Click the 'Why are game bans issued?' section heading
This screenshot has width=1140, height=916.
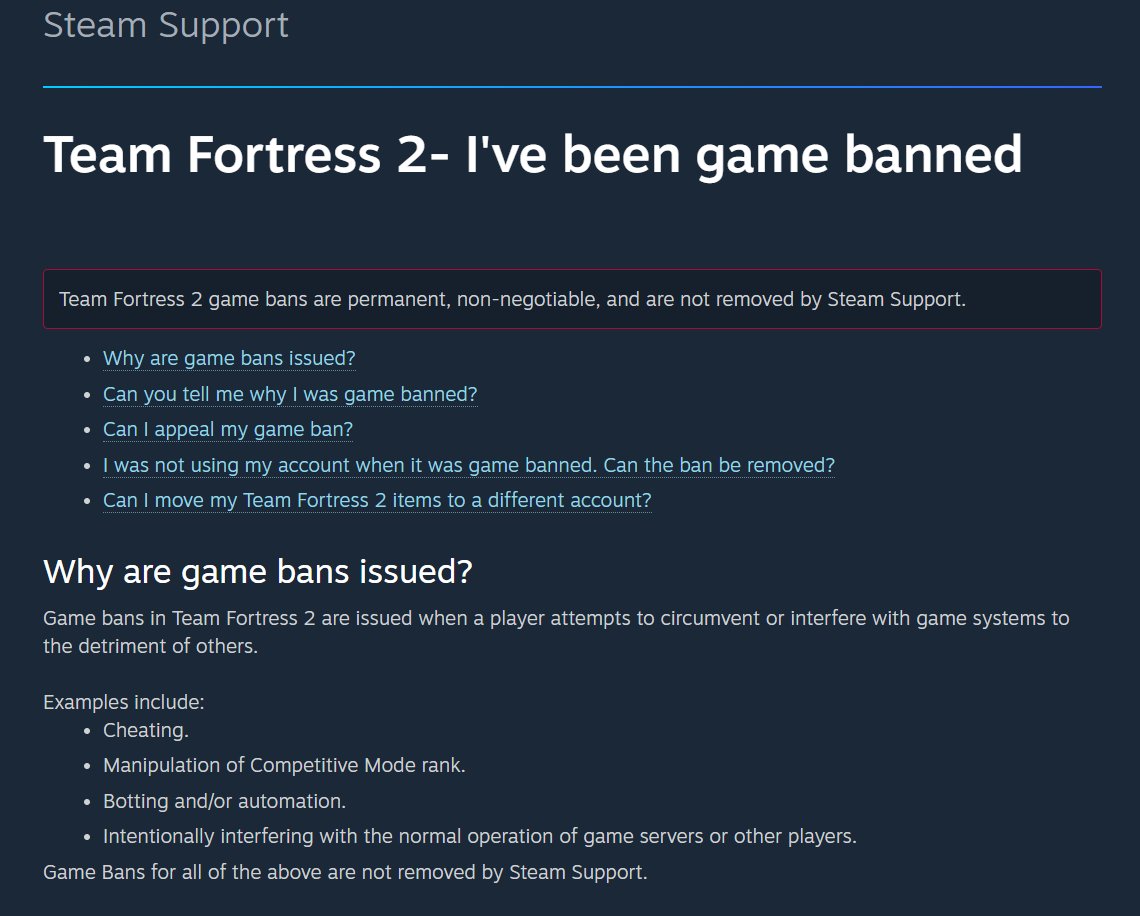coord(257,572)
